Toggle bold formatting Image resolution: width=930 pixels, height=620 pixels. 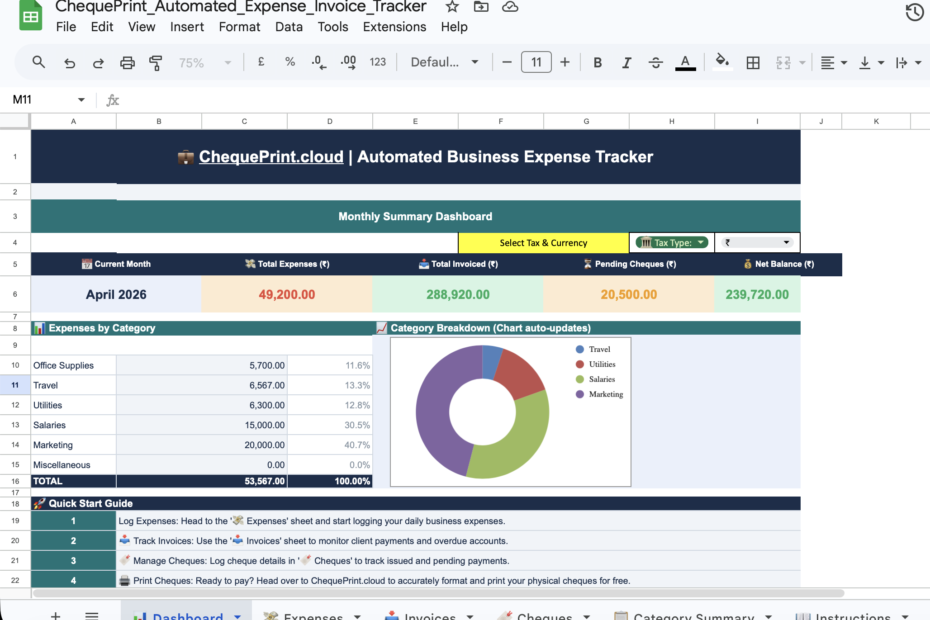click(x=597, y=62)
